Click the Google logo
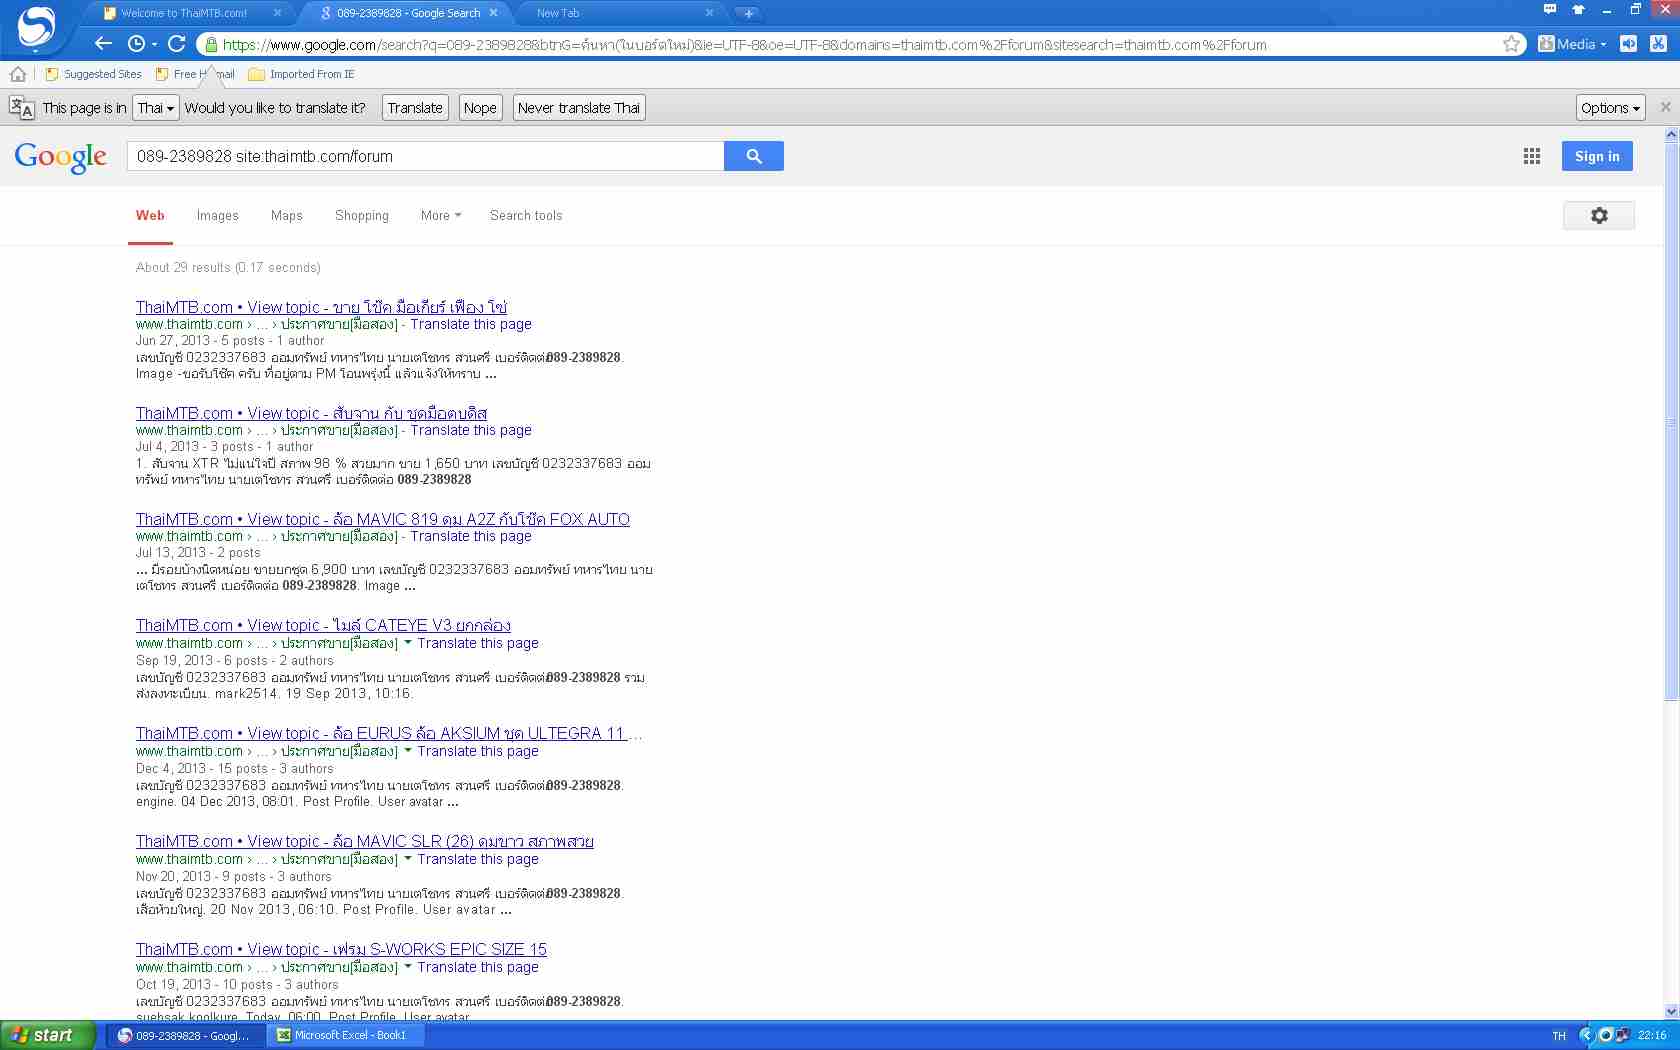The width and height of the screenshot is (1680, 1050). (x=61, y=157)
